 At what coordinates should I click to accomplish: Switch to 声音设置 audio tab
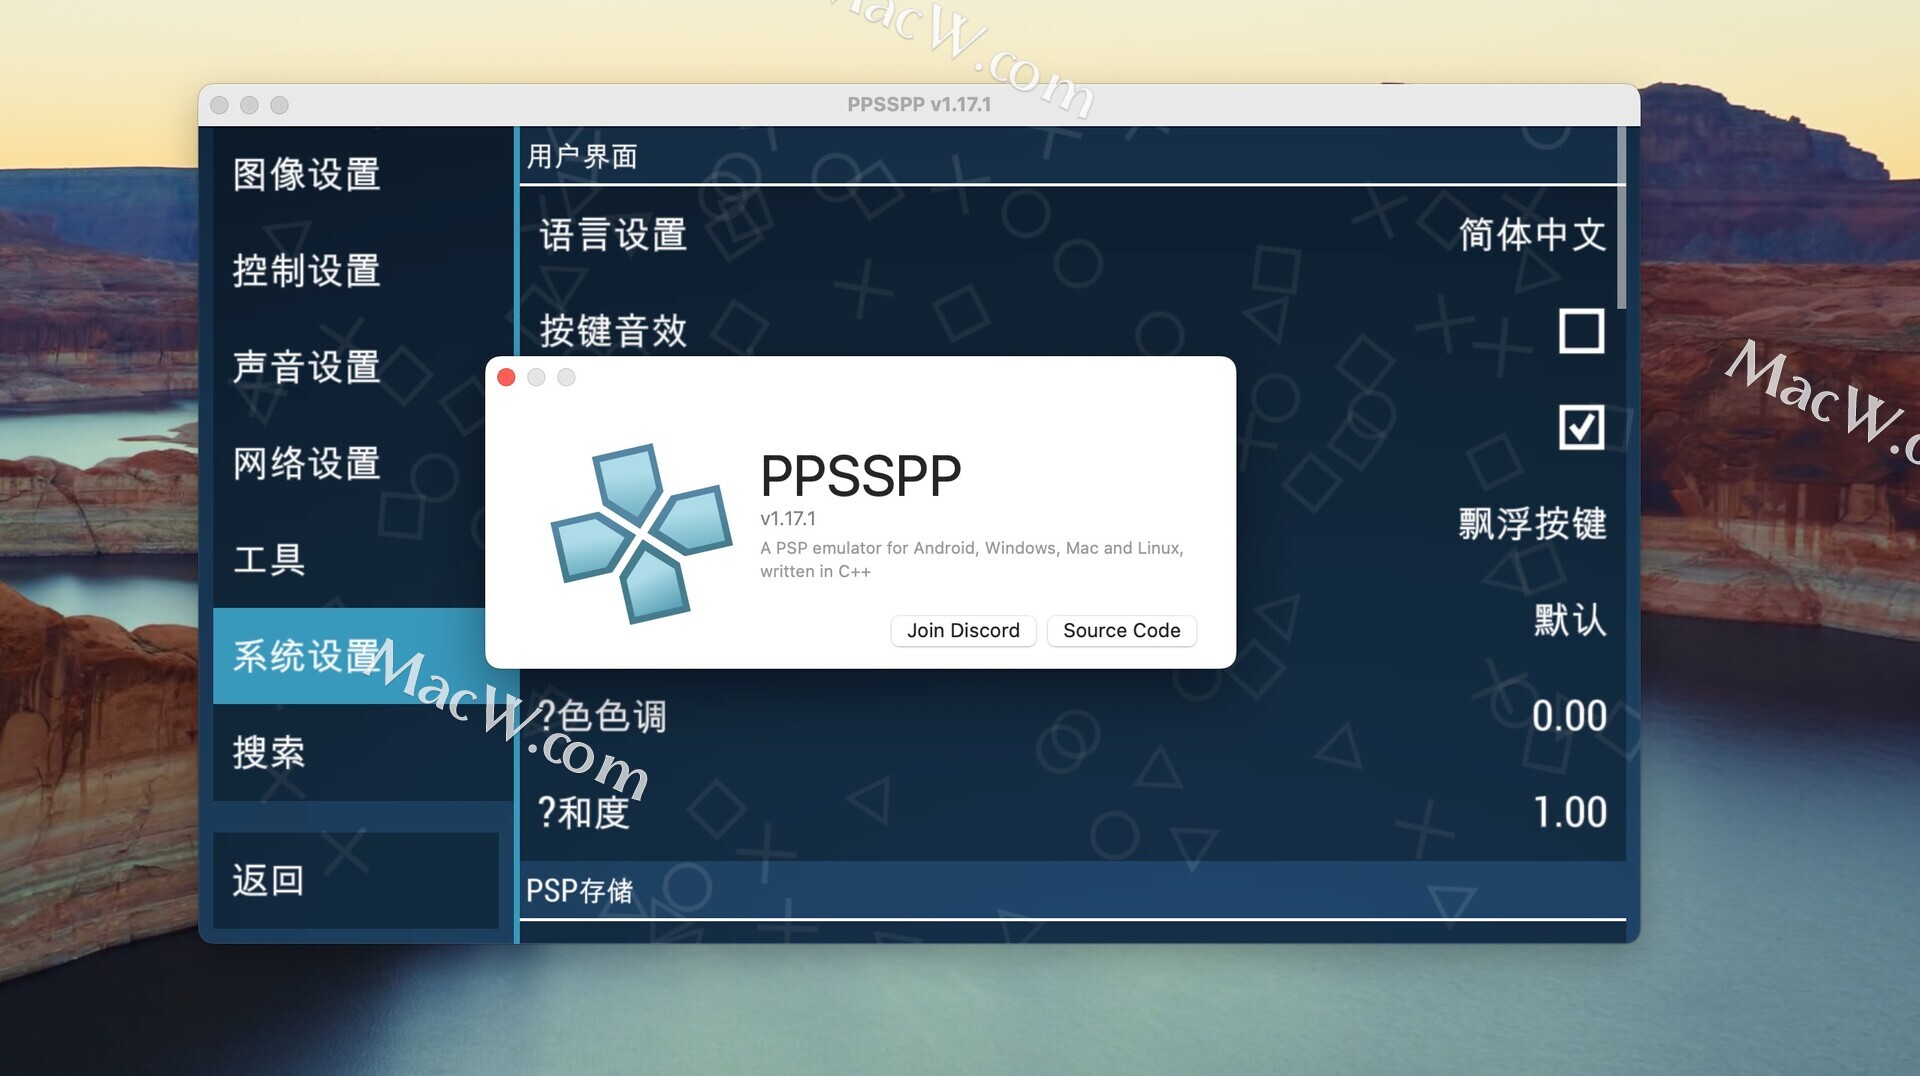pos(356,367)
